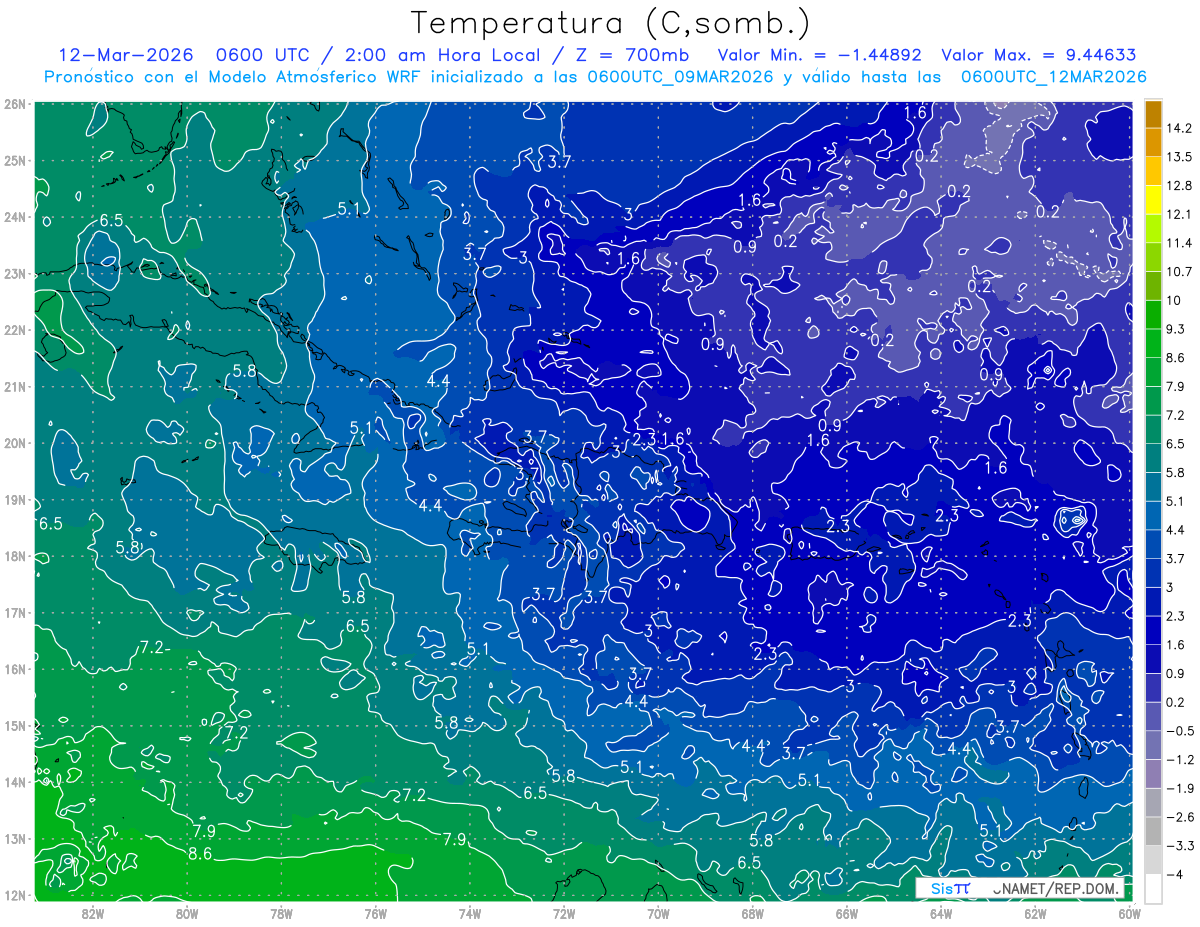This screenshot has width=1200, height=927.
Task: Click the "82W" longitude label
Action: [92, 914]
